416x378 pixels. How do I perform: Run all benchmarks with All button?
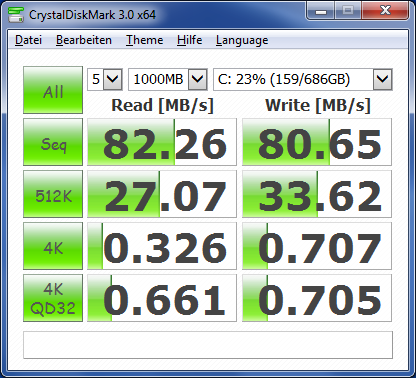(53, 90)
